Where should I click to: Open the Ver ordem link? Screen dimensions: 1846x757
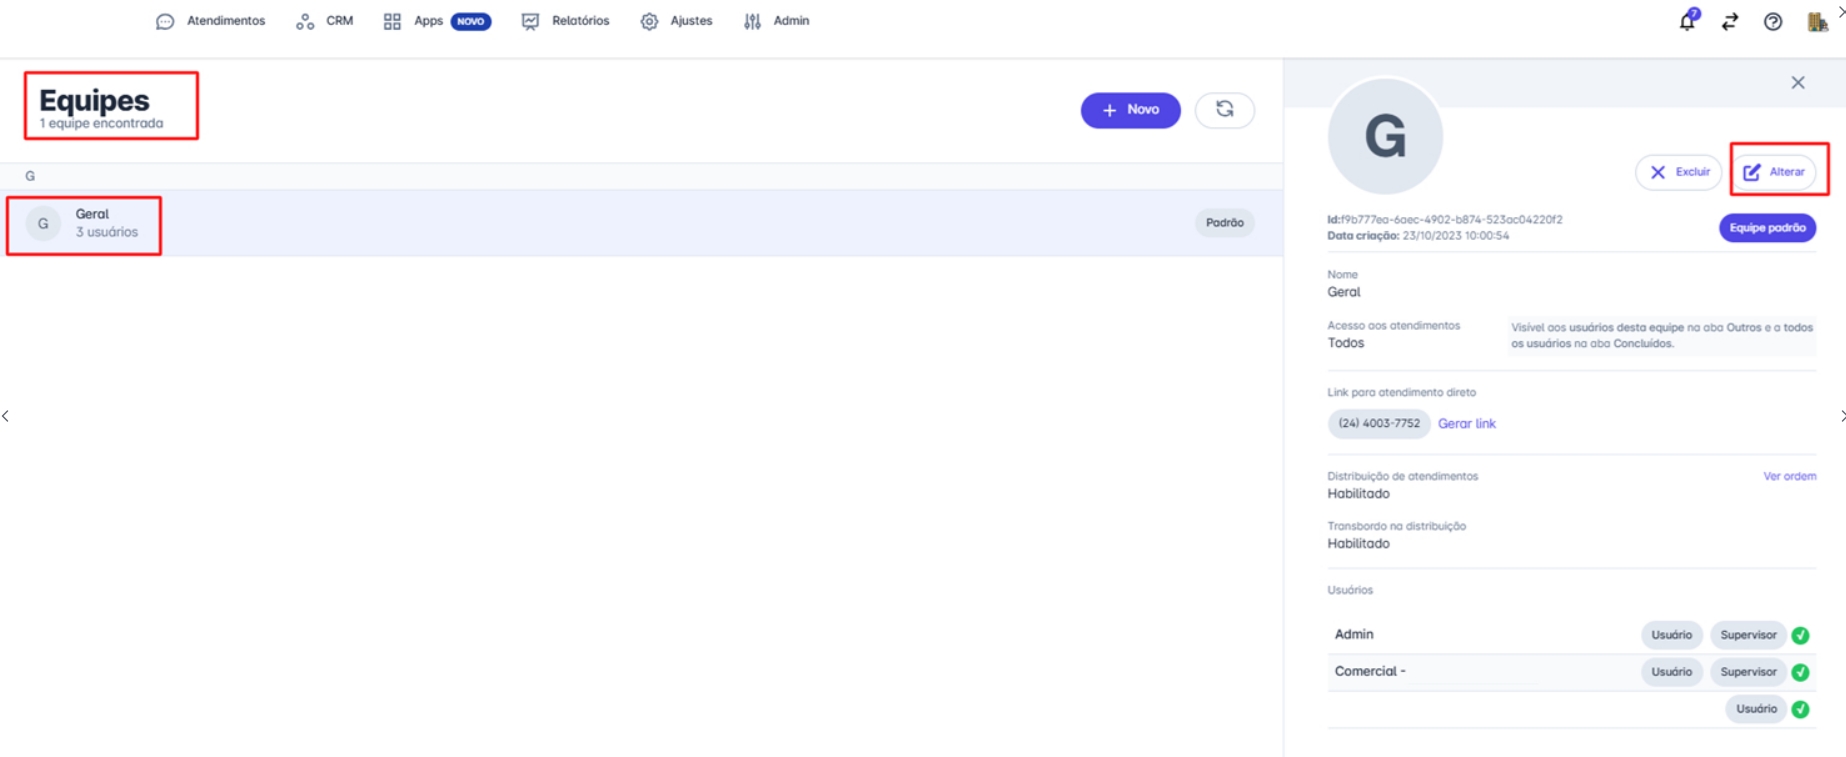coord(1789,476)
